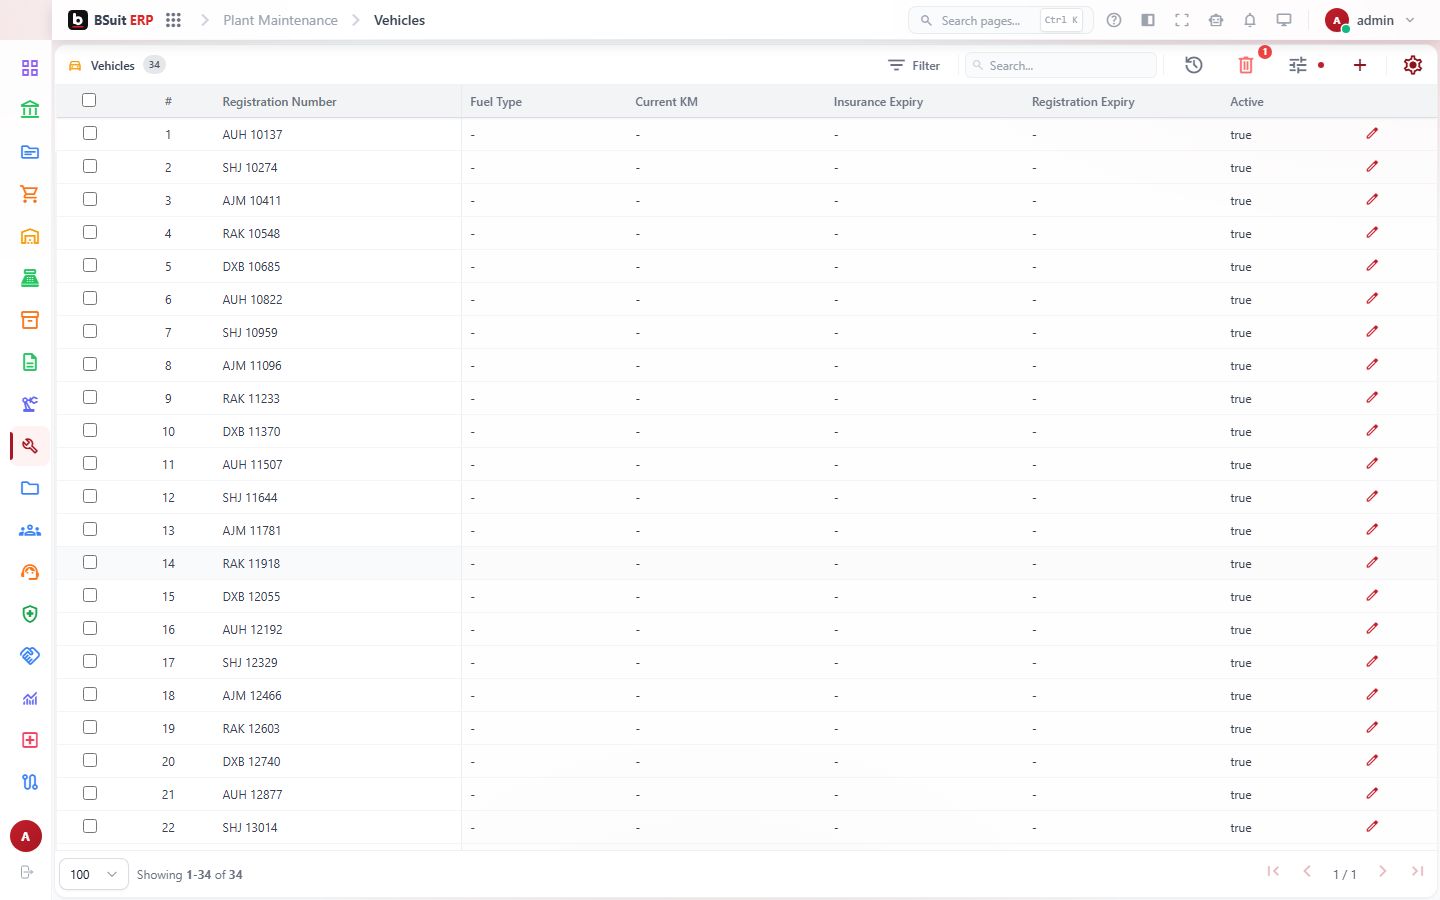Enter fullscreen mode via the top bar icon

[1182, 20]
